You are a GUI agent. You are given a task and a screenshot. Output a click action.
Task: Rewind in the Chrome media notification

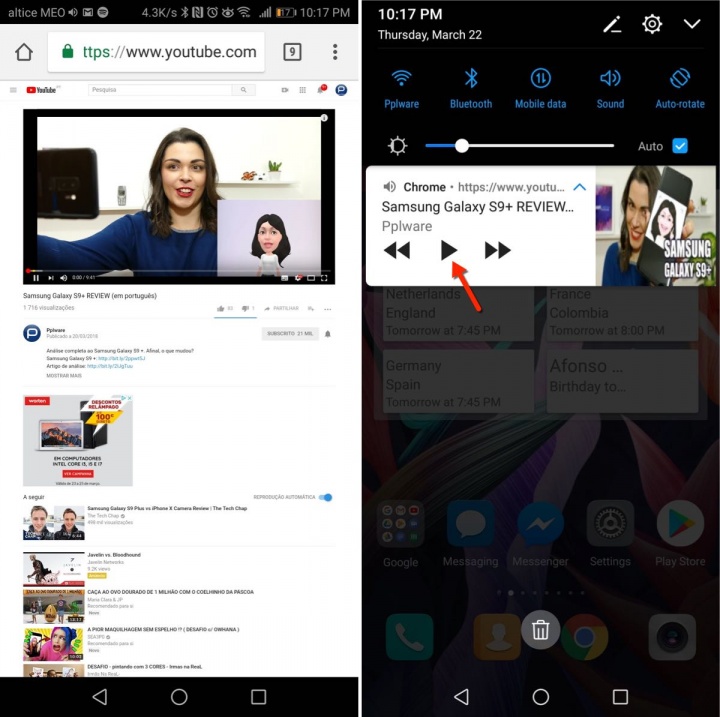[x=397, y=250]
